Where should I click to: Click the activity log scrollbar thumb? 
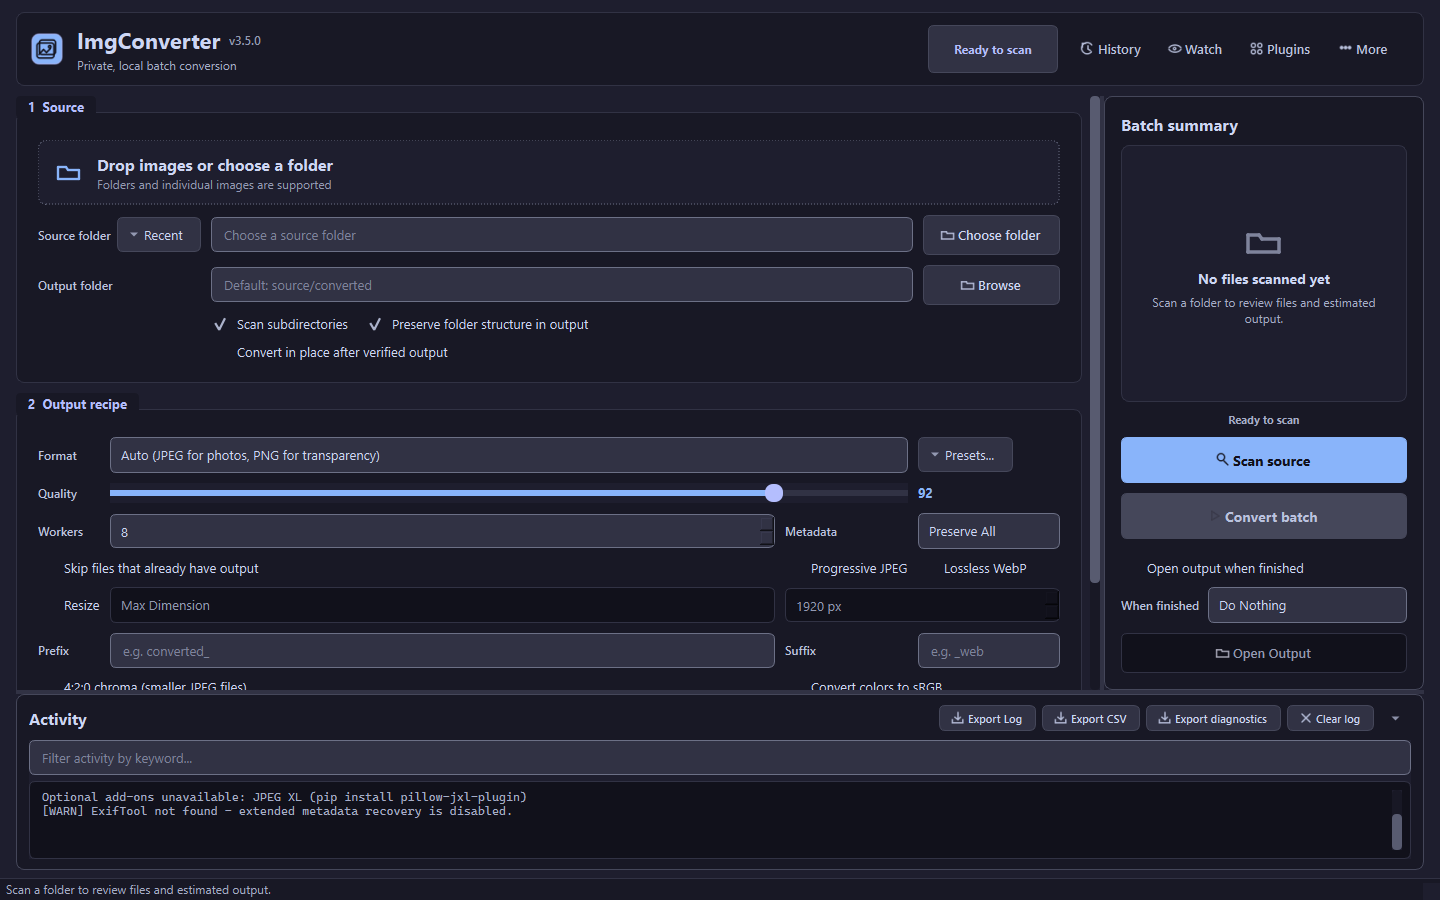pos(1397,832)
